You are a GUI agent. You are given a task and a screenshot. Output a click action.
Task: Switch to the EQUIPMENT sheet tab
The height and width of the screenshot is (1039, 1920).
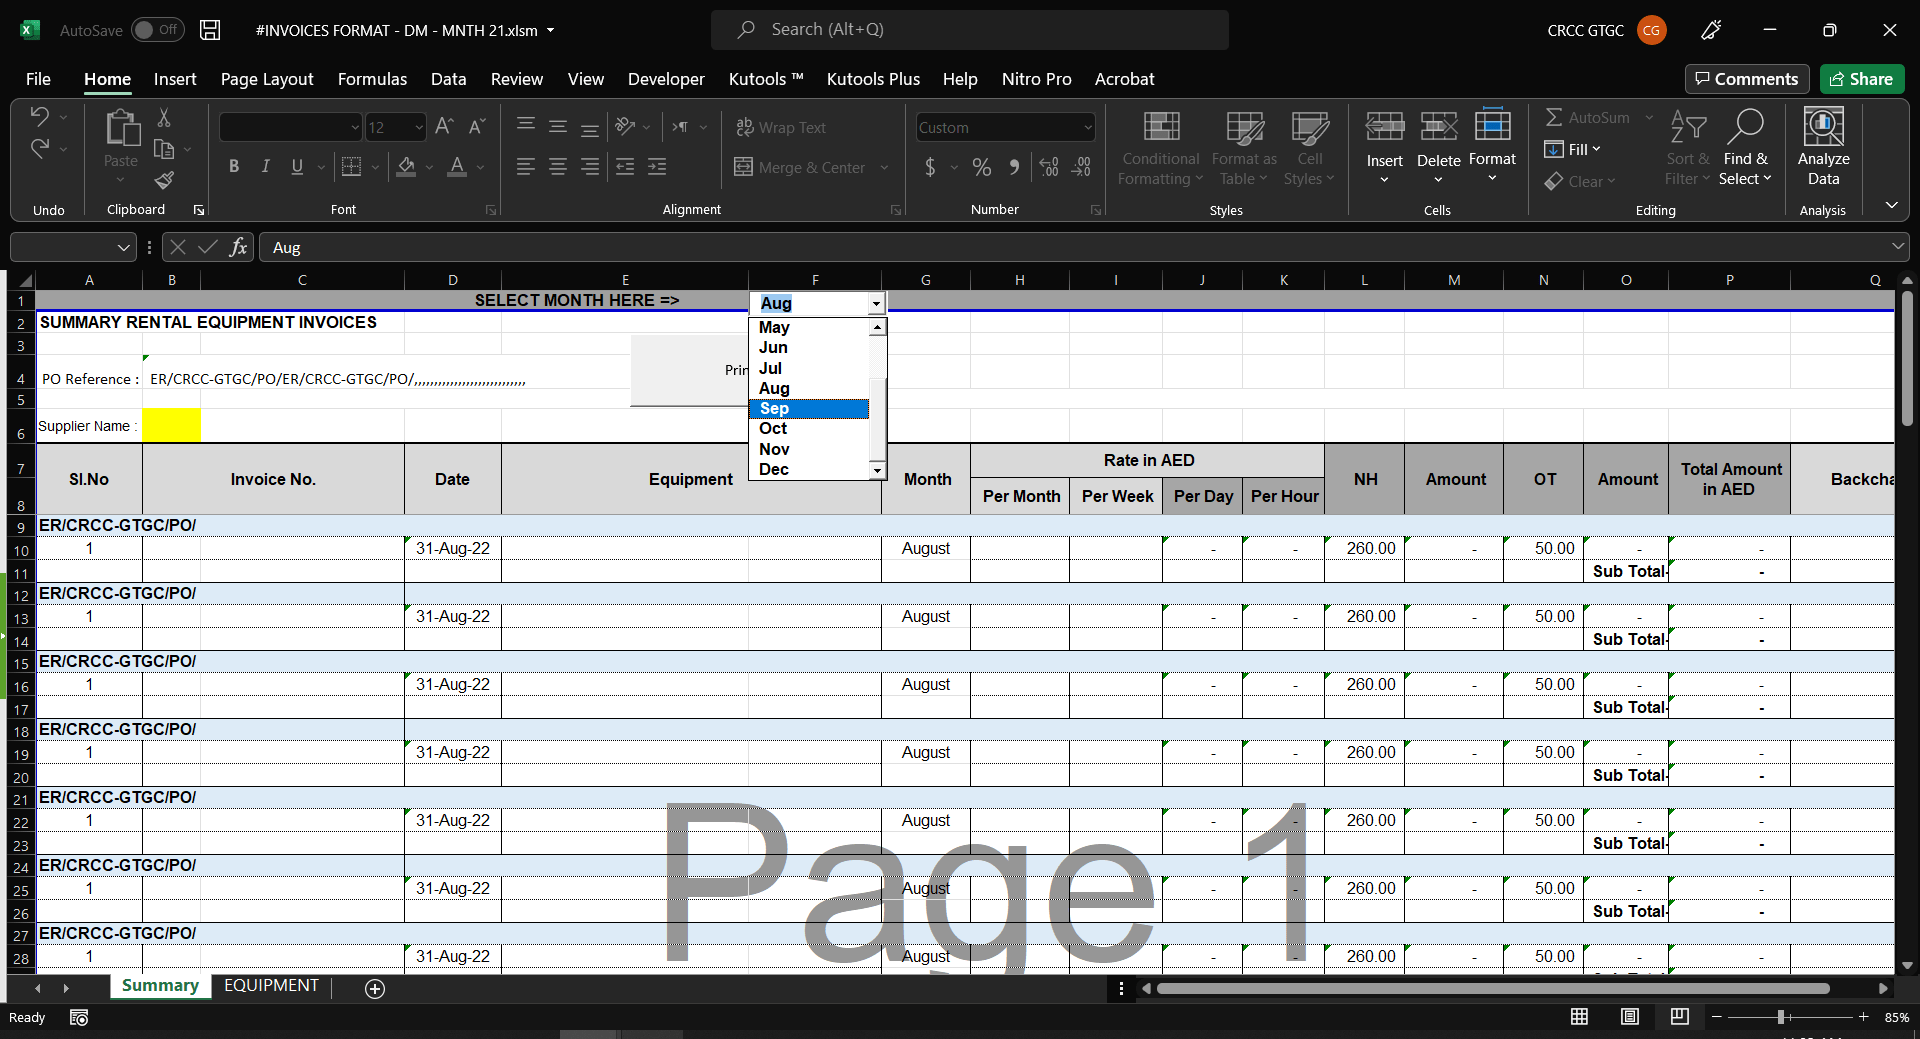[271, 986]
